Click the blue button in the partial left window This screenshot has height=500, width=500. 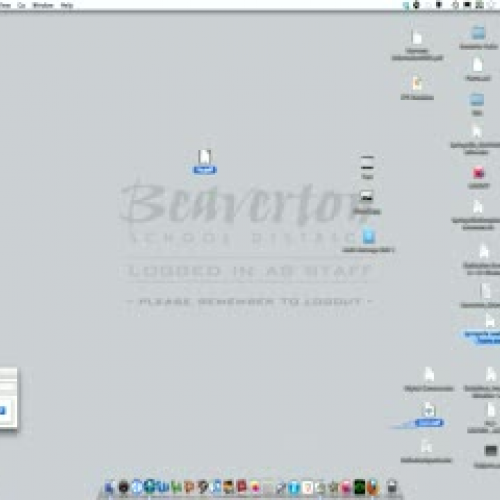[3, 411]
